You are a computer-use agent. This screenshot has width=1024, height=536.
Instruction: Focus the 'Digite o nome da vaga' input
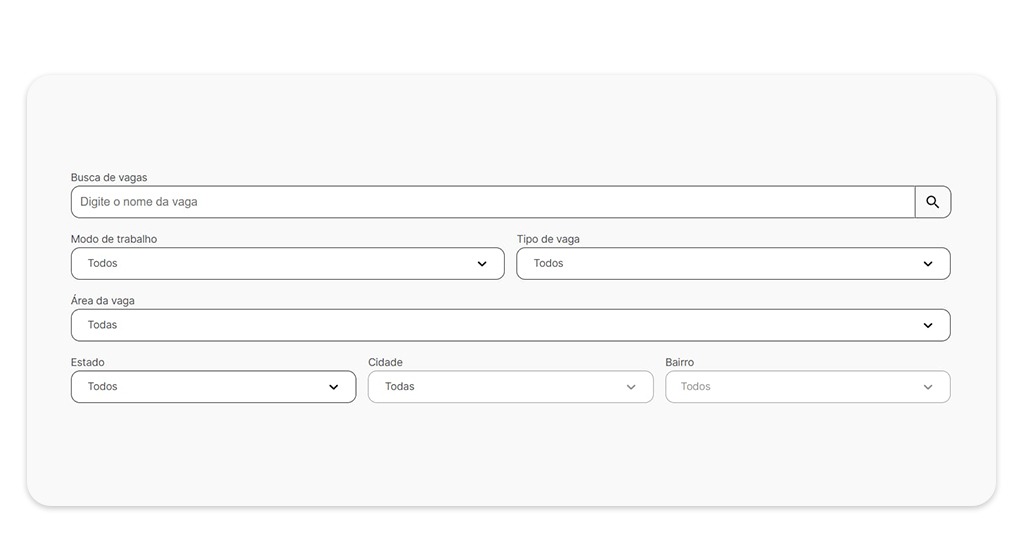[490, 202]
